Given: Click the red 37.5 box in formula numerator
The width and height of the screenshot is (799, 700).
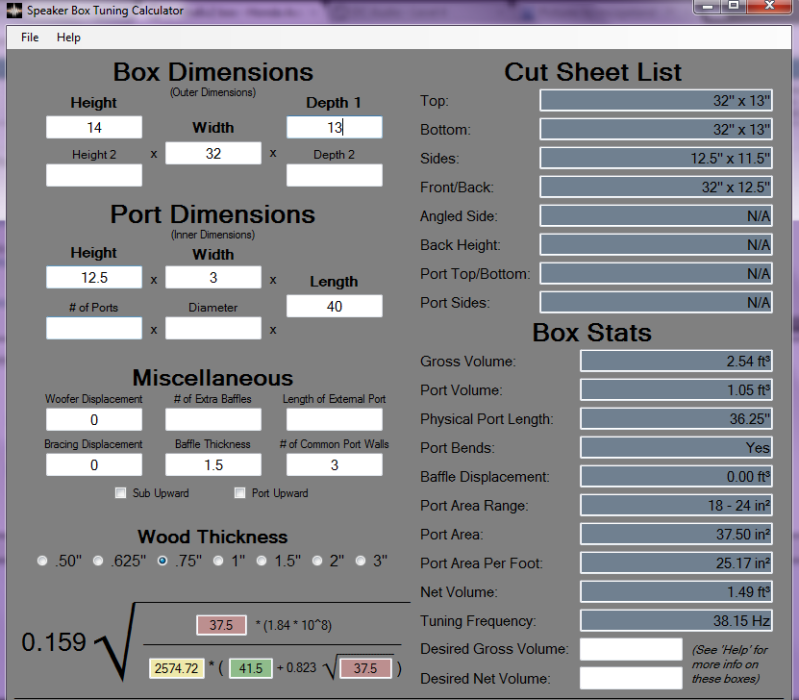Looking at the screenshot, I should 221,625.
